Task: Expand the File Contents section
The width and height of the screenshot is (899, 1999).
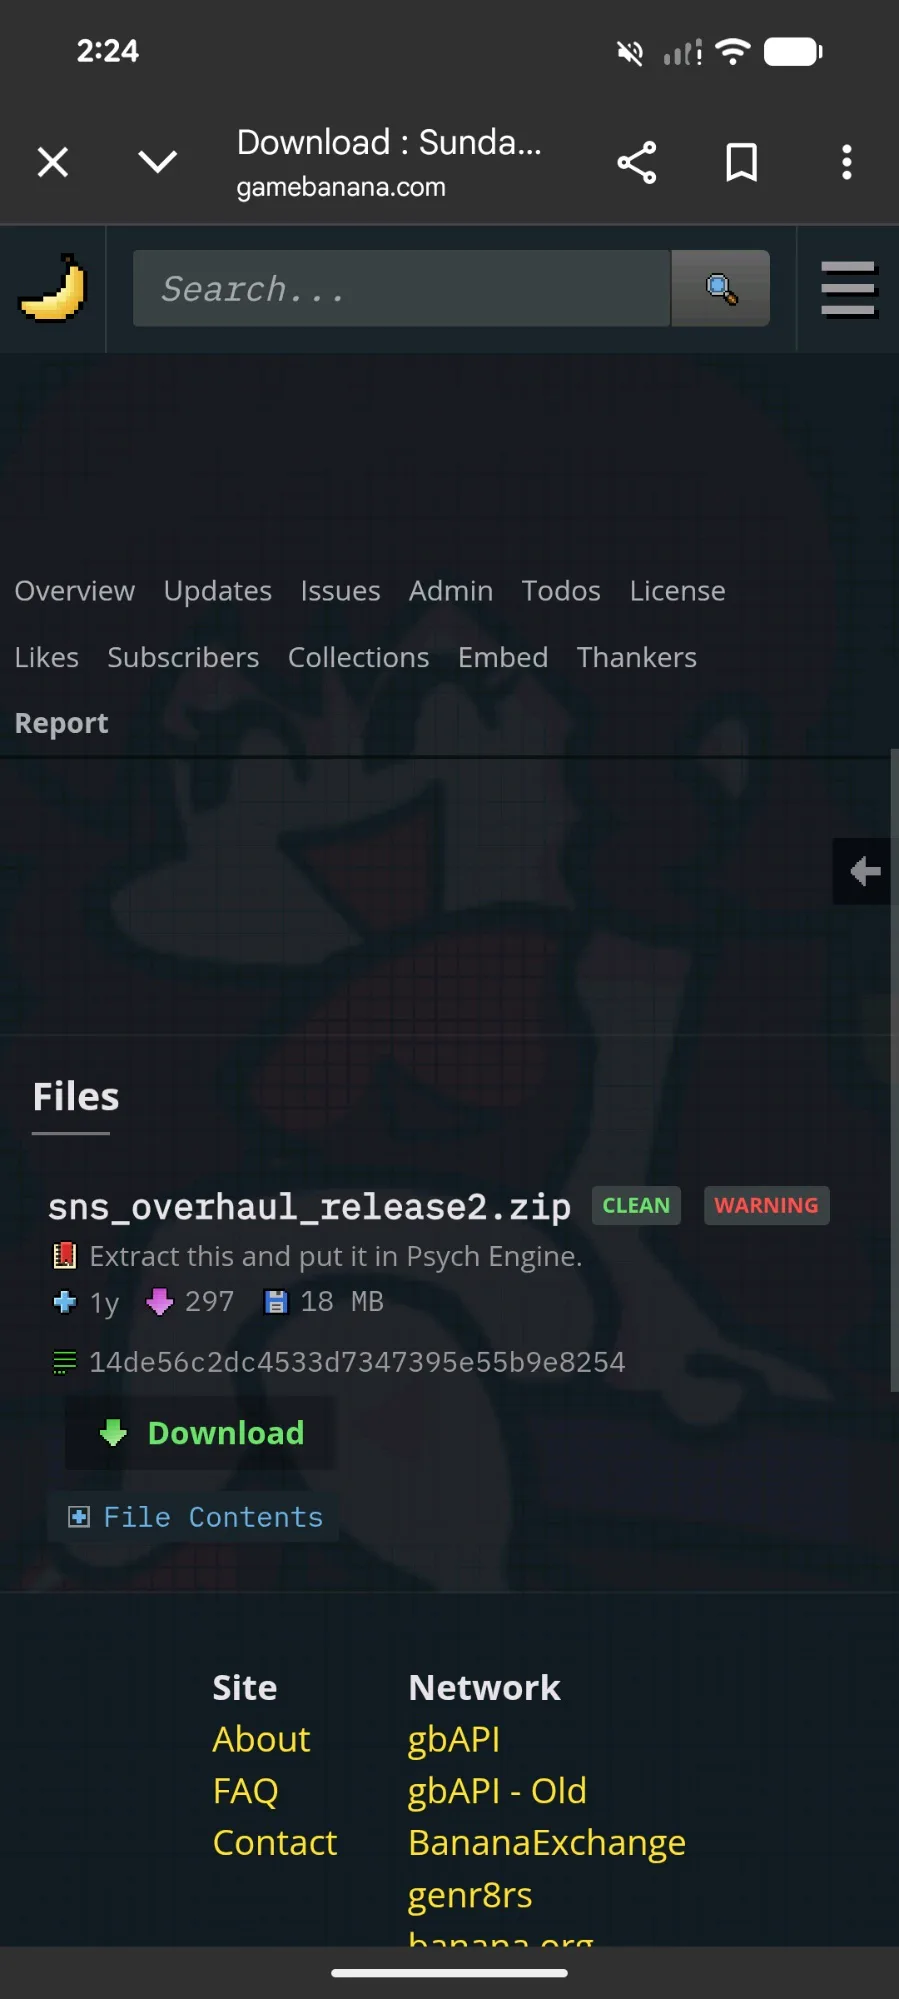Action: (x=195, y=1517)
